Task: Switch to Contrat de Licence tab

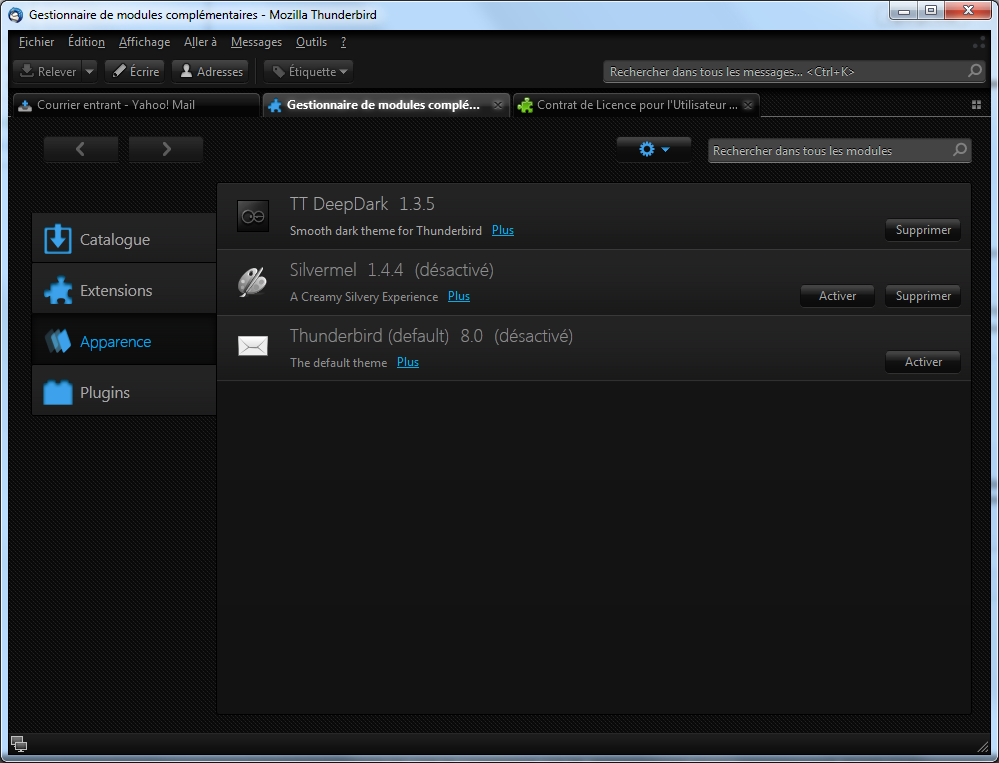Action: point(636,105)
